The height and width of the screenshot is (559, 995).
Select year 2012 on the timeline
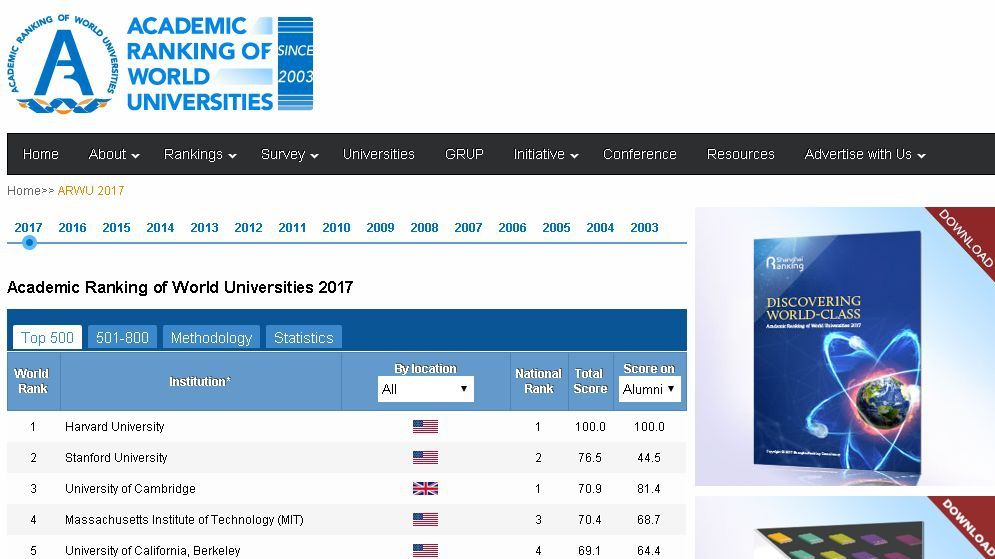point(248,227)
